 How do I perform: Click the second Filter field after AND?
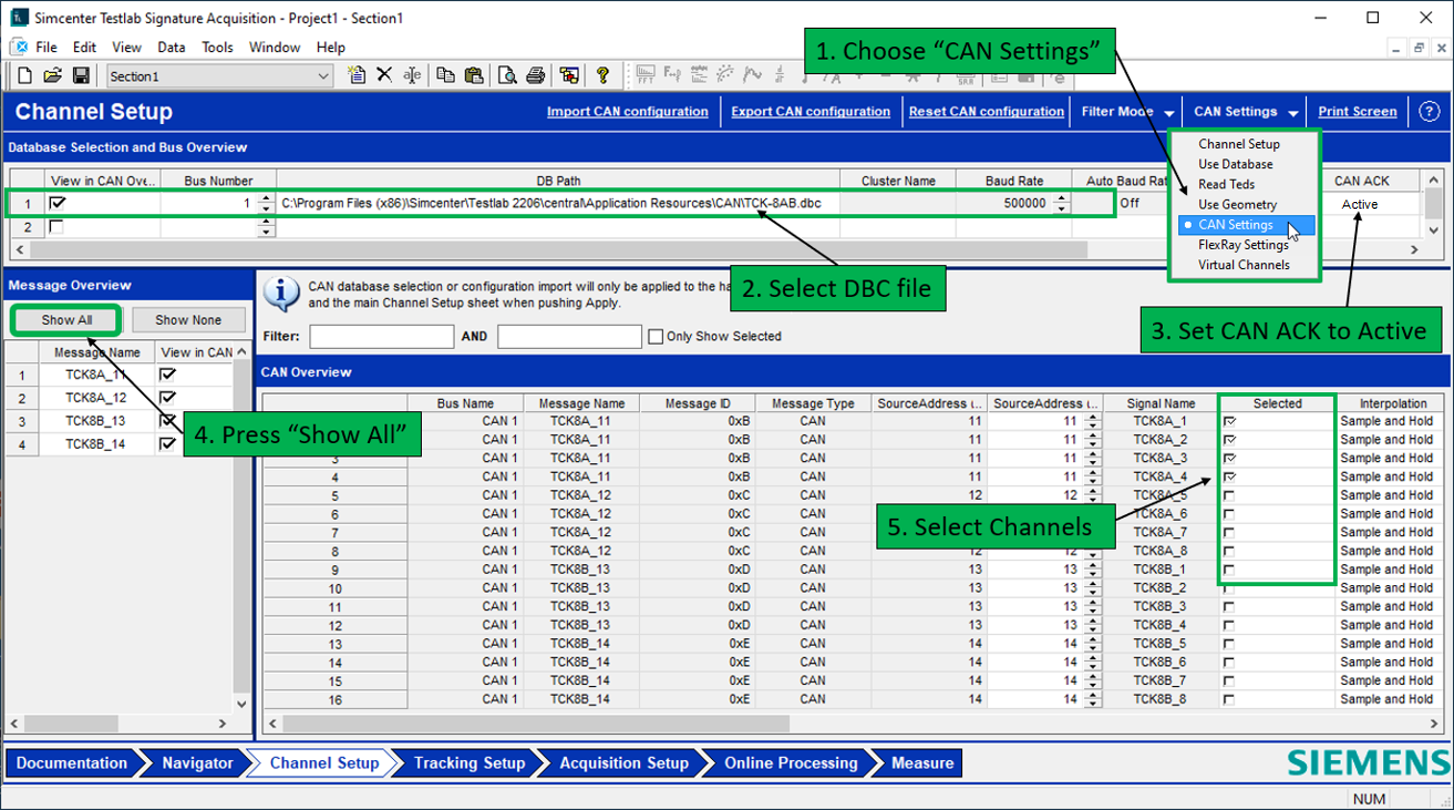click(569, 337)
